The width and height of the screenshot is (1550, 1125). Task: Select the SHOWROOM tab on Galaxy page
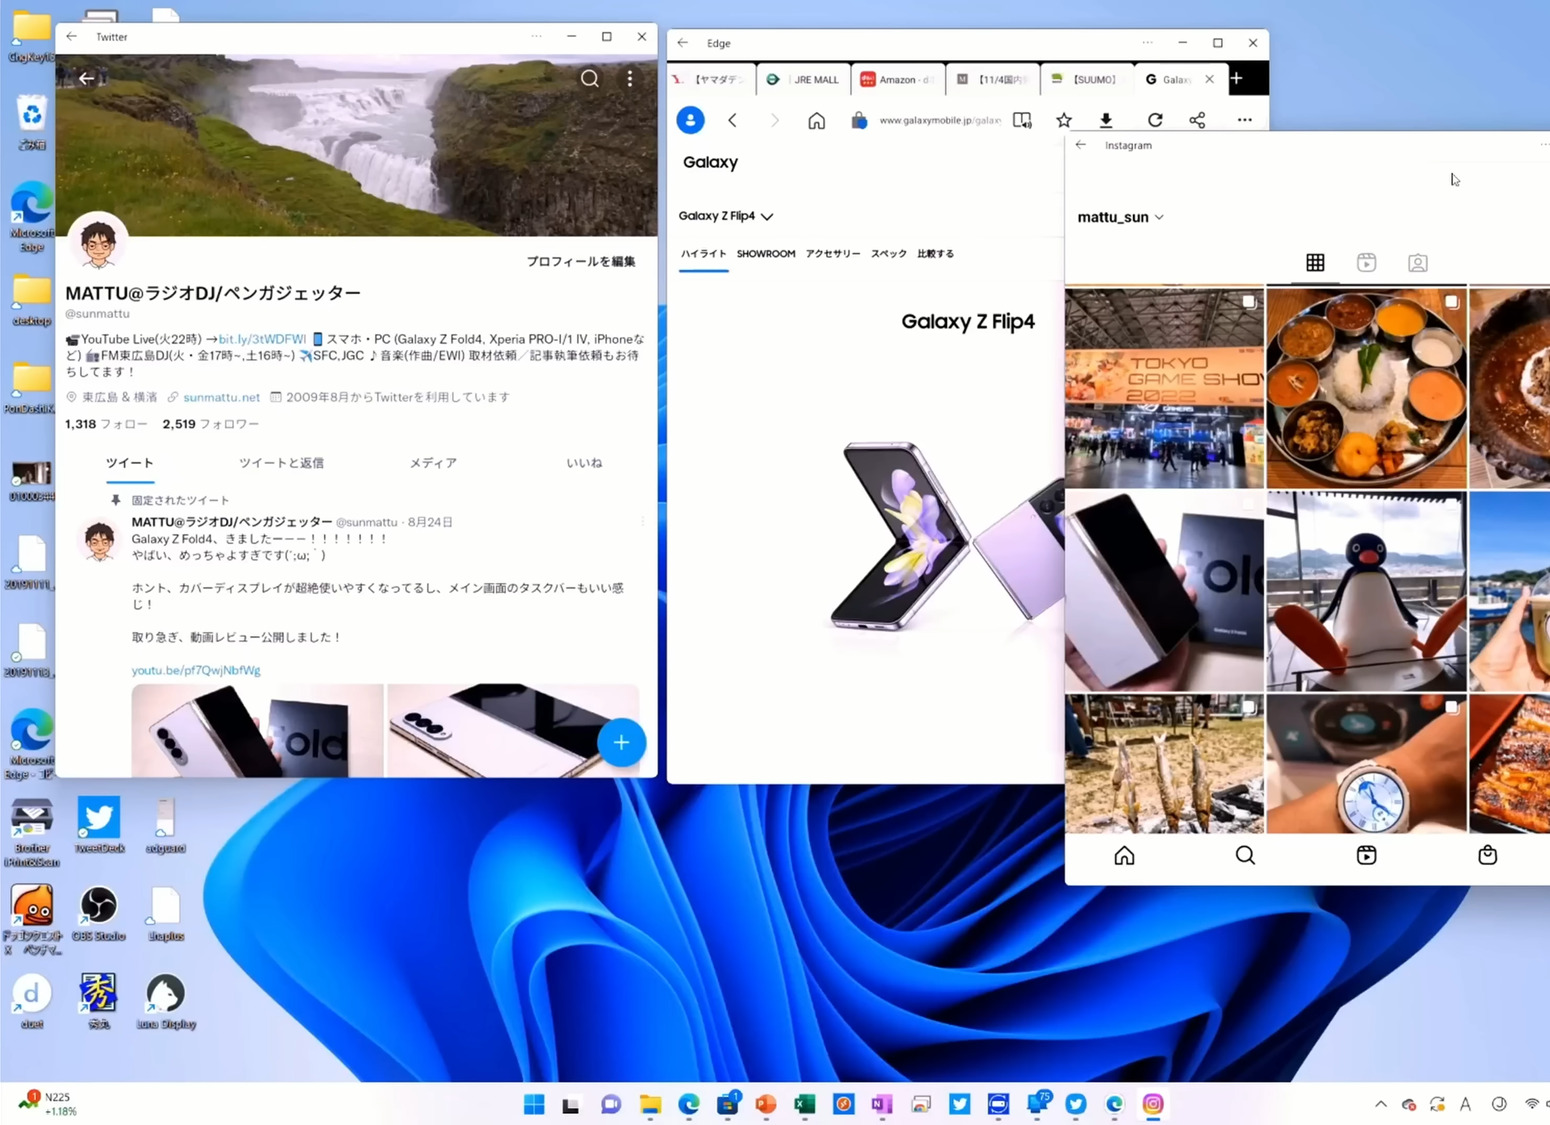click(x=766, y=254)
